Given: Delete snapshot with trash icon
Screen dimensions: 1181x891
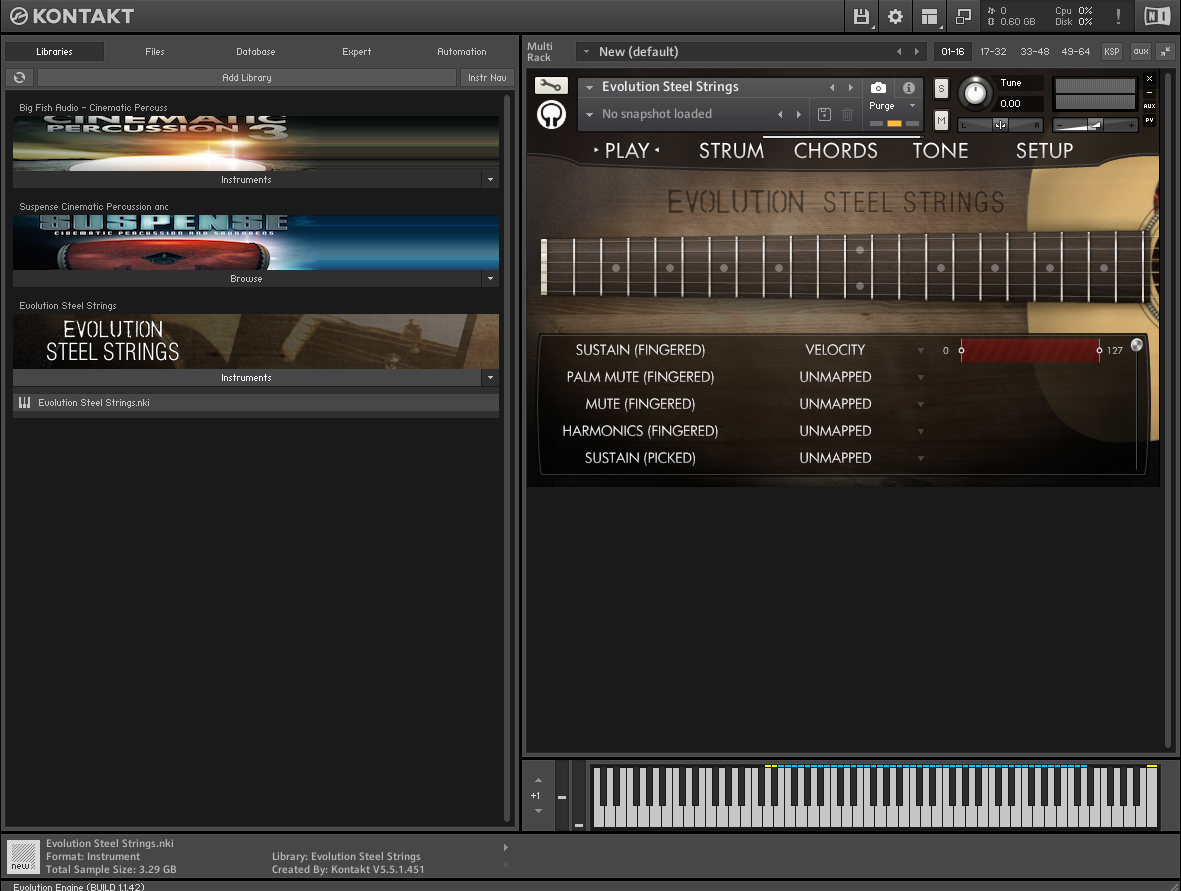Looking at the screenshot, I should (847, 114).
